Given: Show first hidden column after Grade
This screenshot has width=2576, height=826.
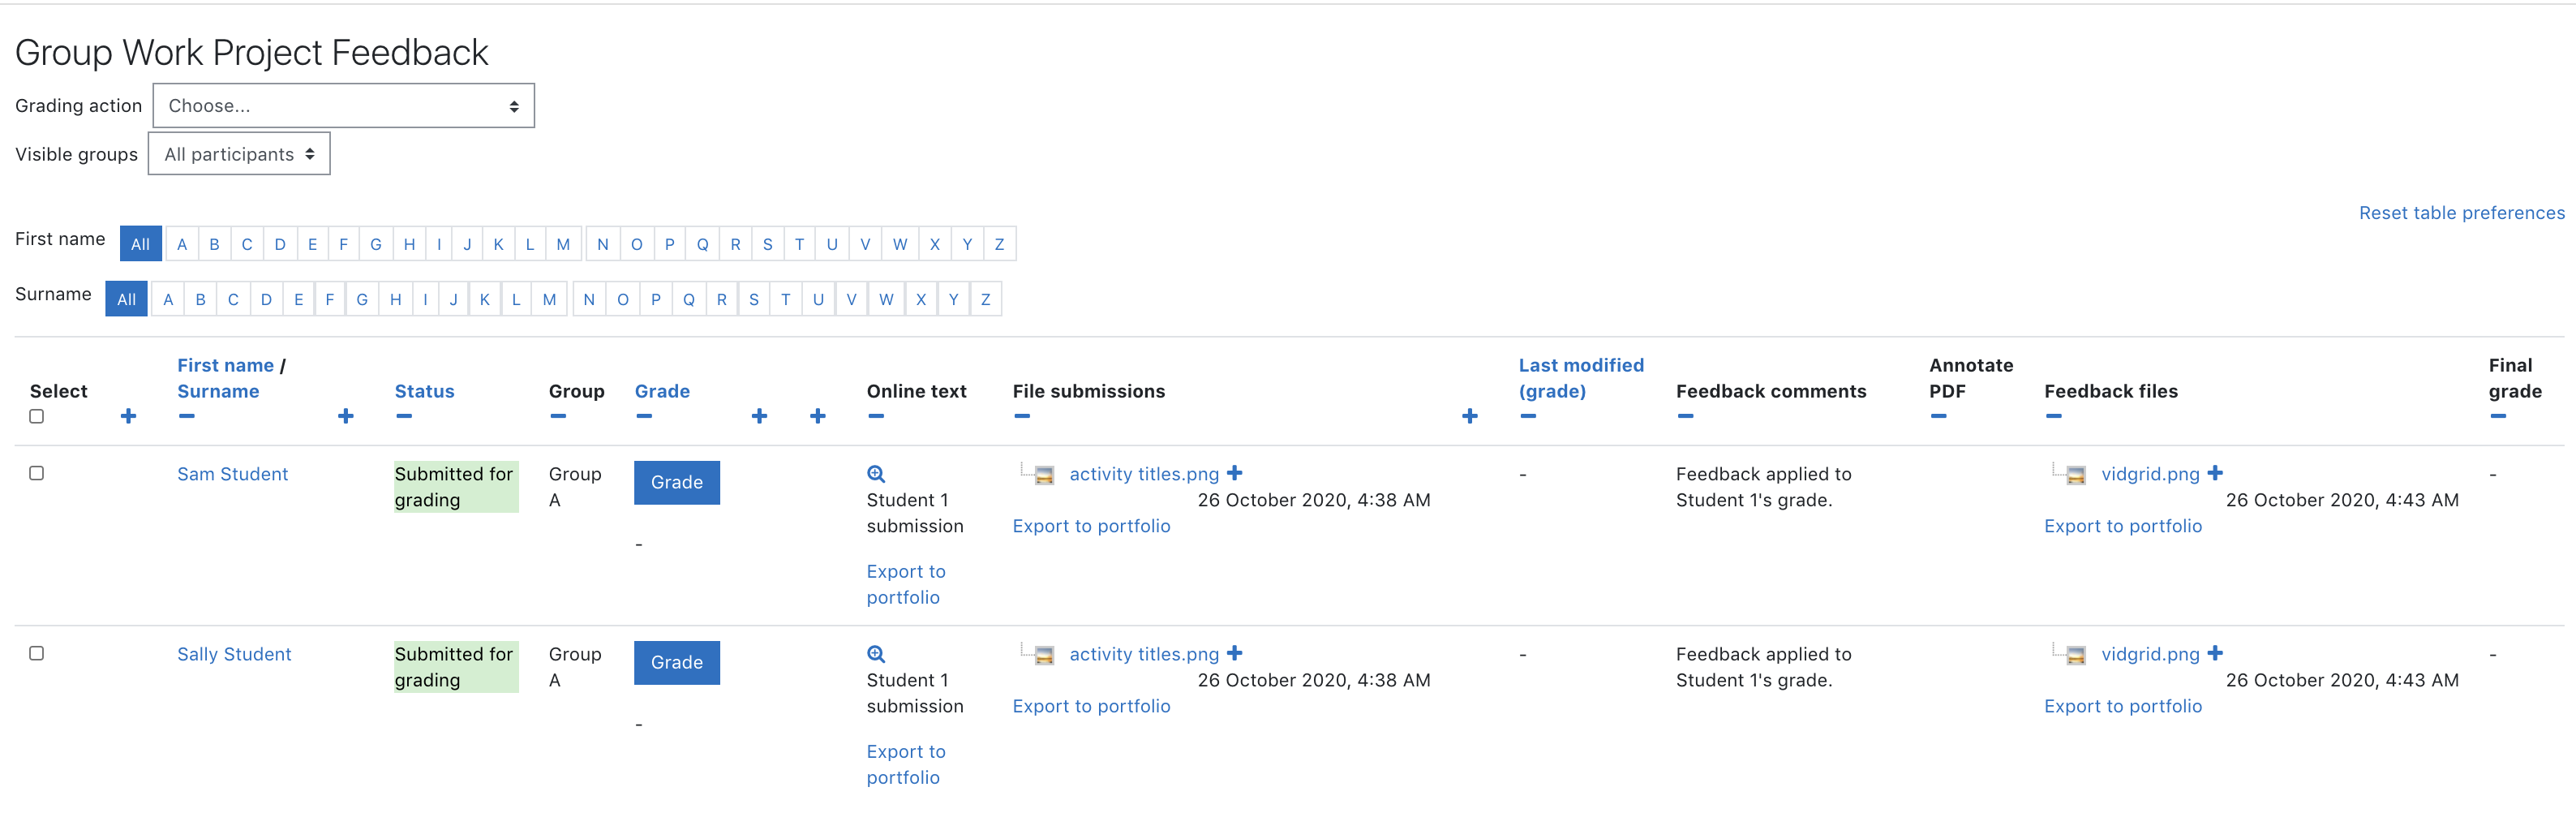Looking at the screenshot, I should coord(759,416).
